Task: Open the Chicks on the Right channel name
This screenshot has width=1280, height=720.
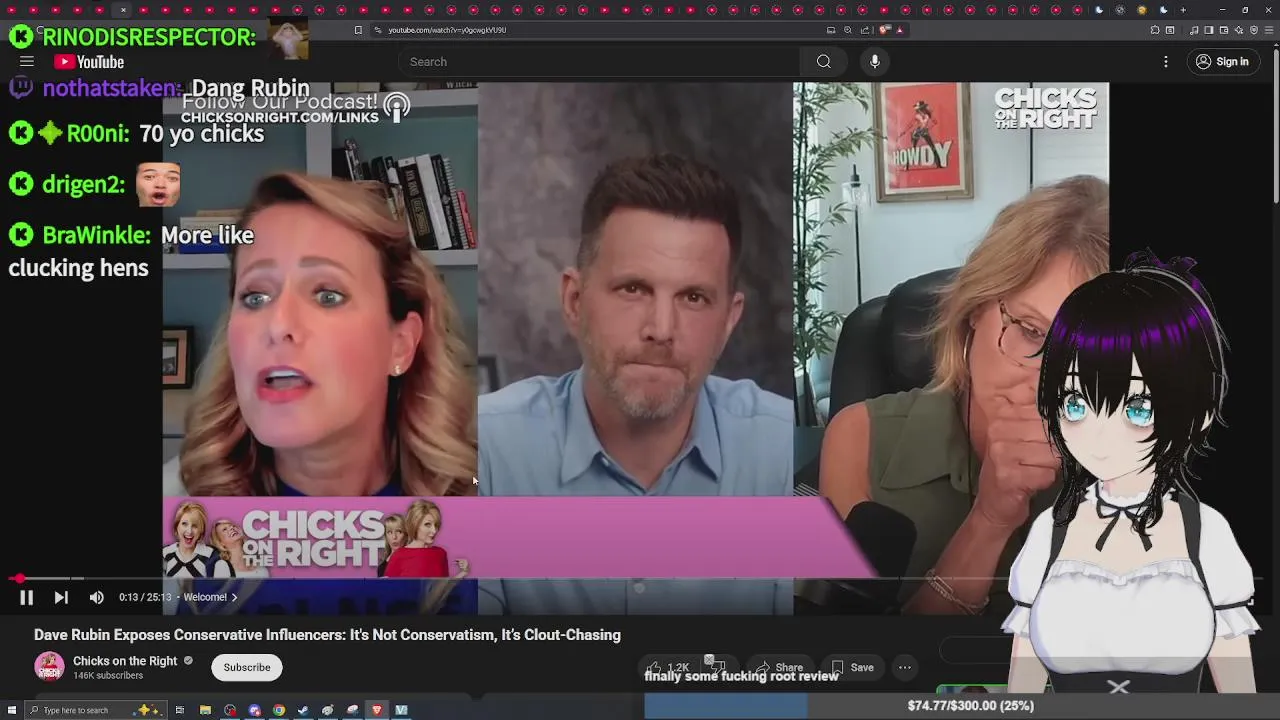Action: click(x=125, y=661)
